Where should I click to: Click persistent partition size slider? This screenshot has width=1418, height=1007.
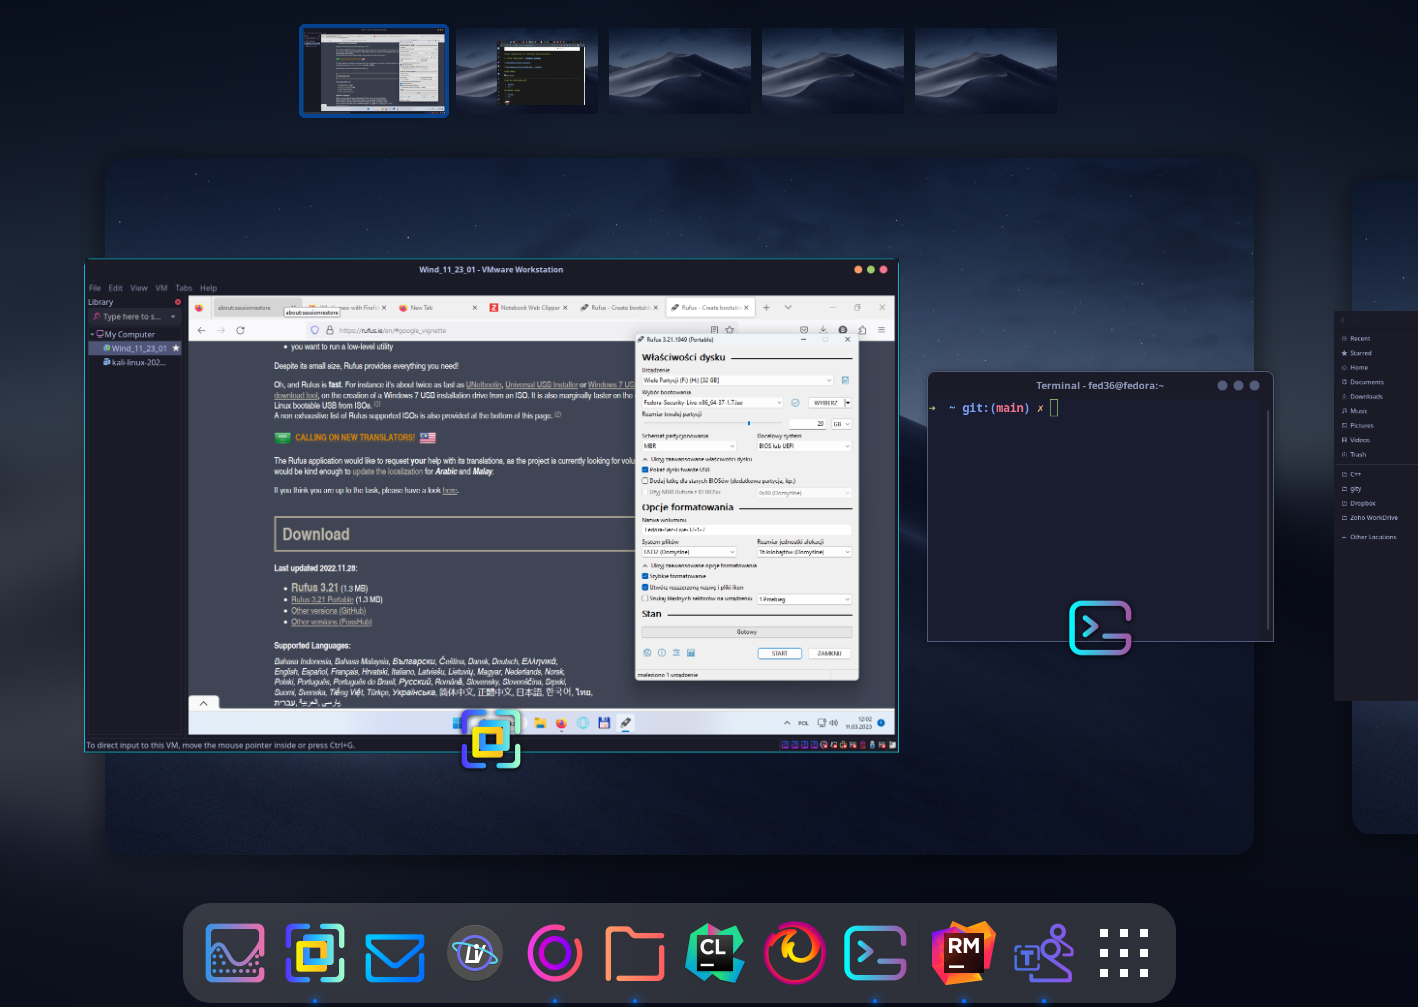[x=712, y=424]
